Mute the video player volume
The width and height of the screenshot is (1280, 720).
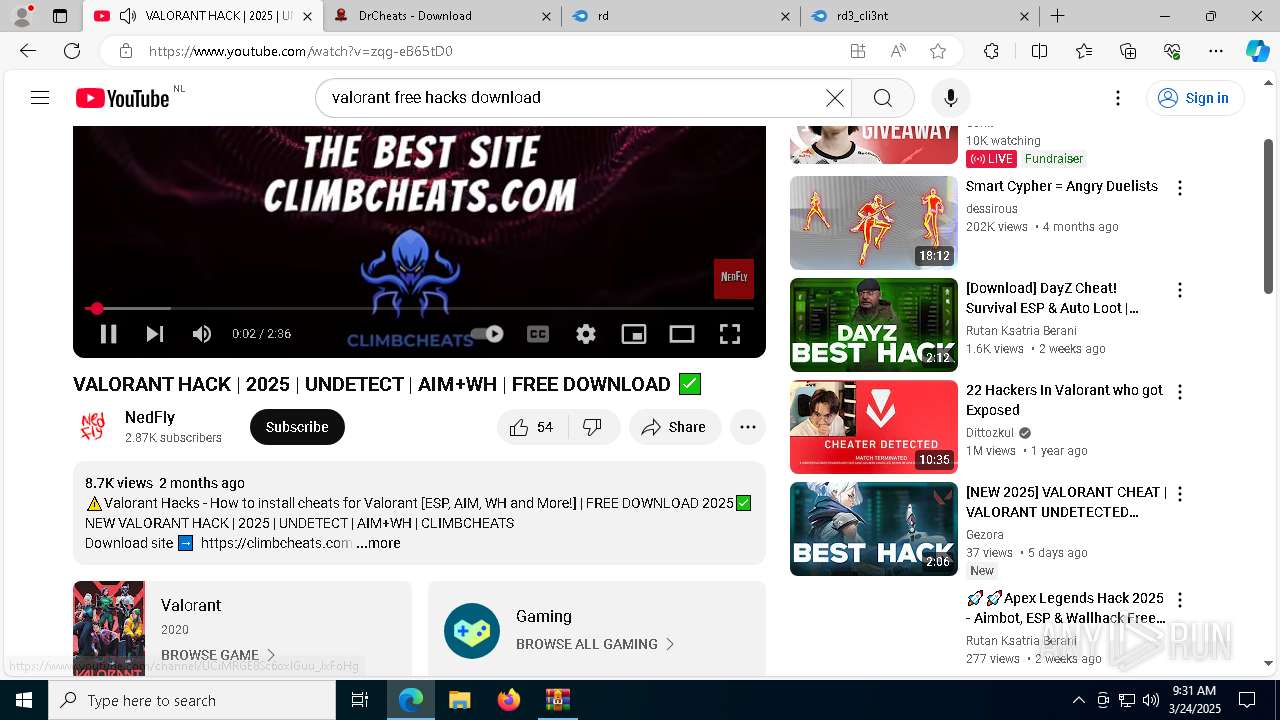click(x=202, y=334)
